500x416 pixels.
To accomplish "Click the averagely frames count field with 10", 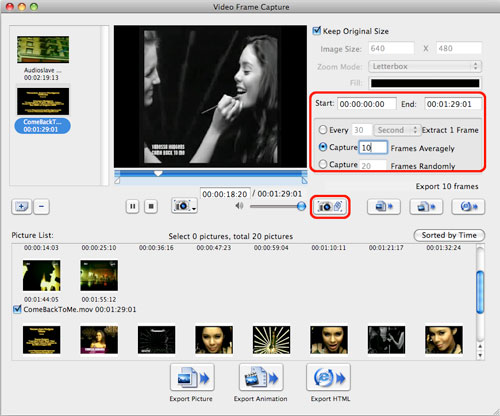I will (373, 148).
